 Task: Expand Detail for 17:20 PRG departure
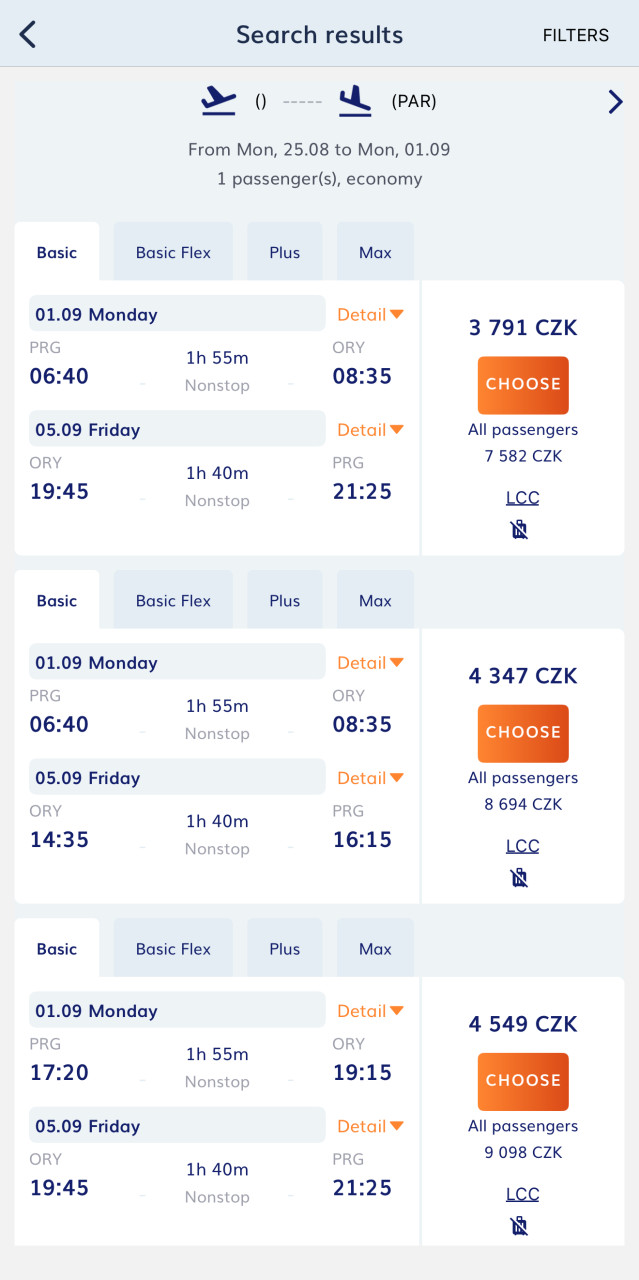click(370, 1011)
